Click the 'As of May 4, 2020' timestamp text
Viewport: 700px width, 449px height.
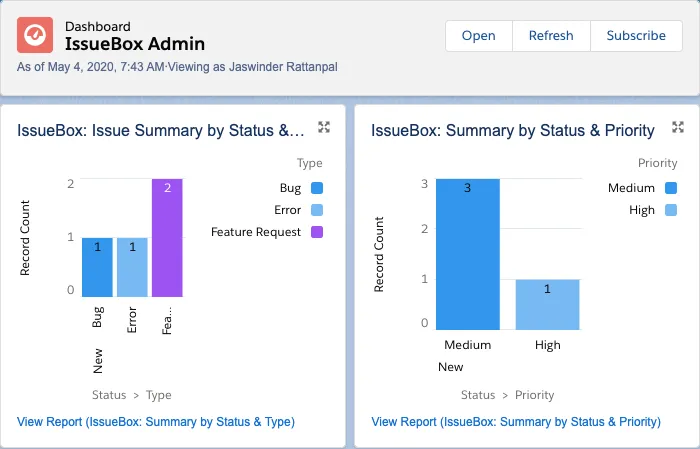coord(91,67)
